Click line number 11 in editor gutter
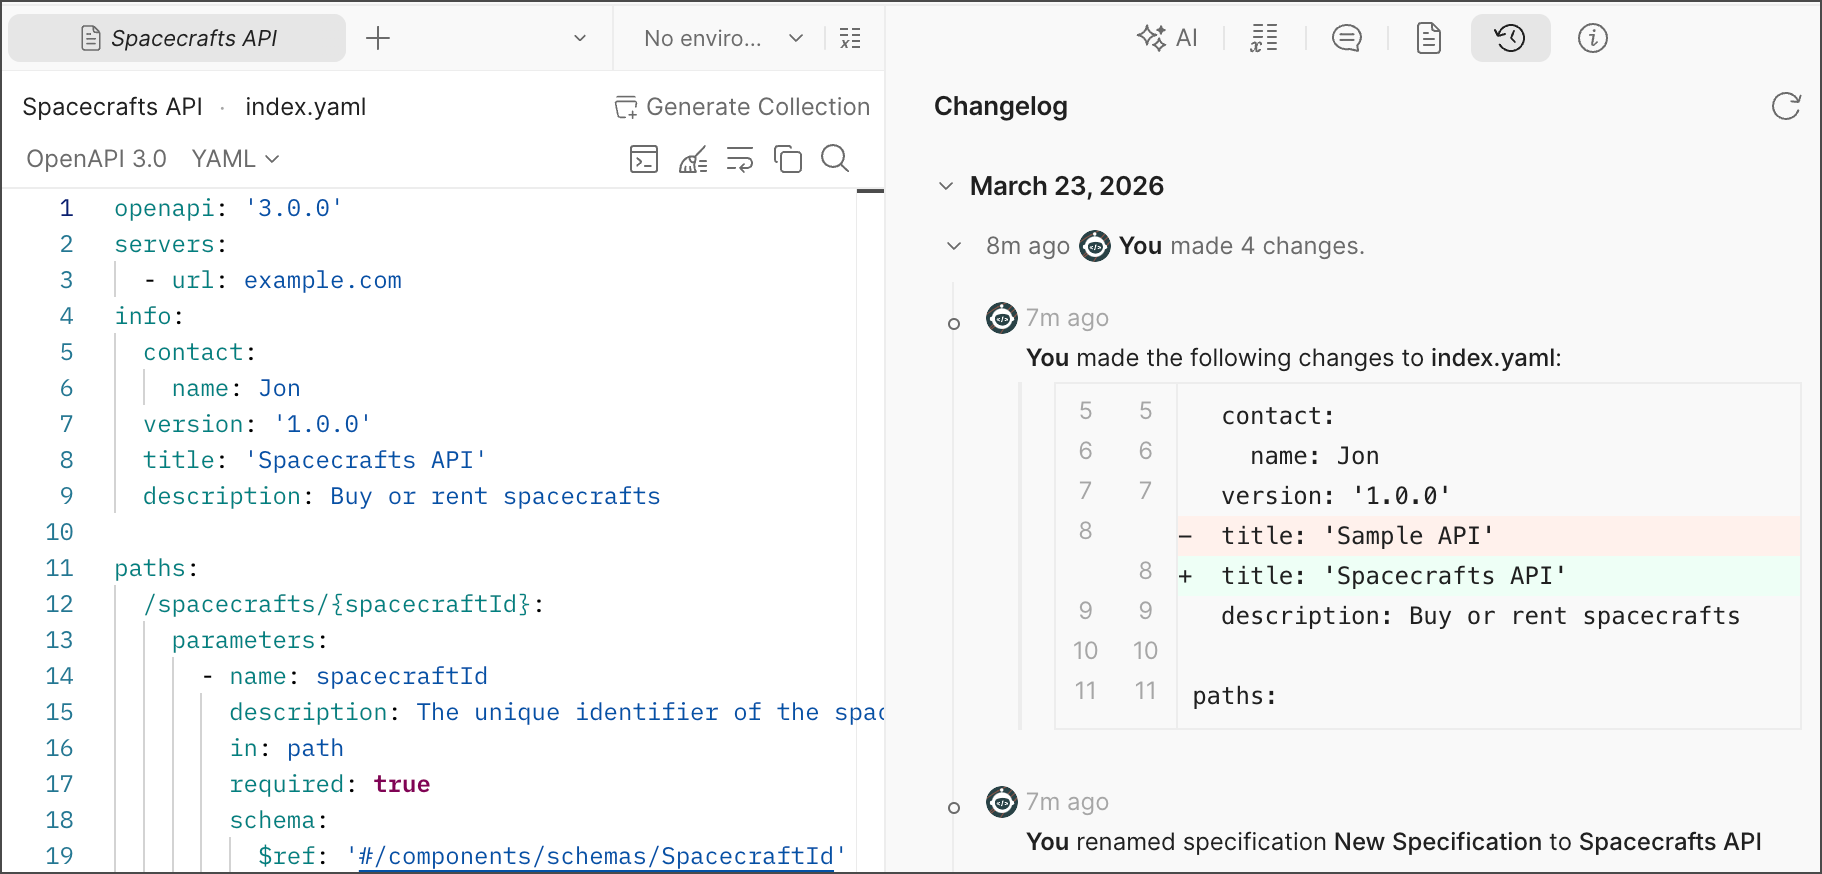The height and width of the screenshot is (874, 1822). point(59,568)
